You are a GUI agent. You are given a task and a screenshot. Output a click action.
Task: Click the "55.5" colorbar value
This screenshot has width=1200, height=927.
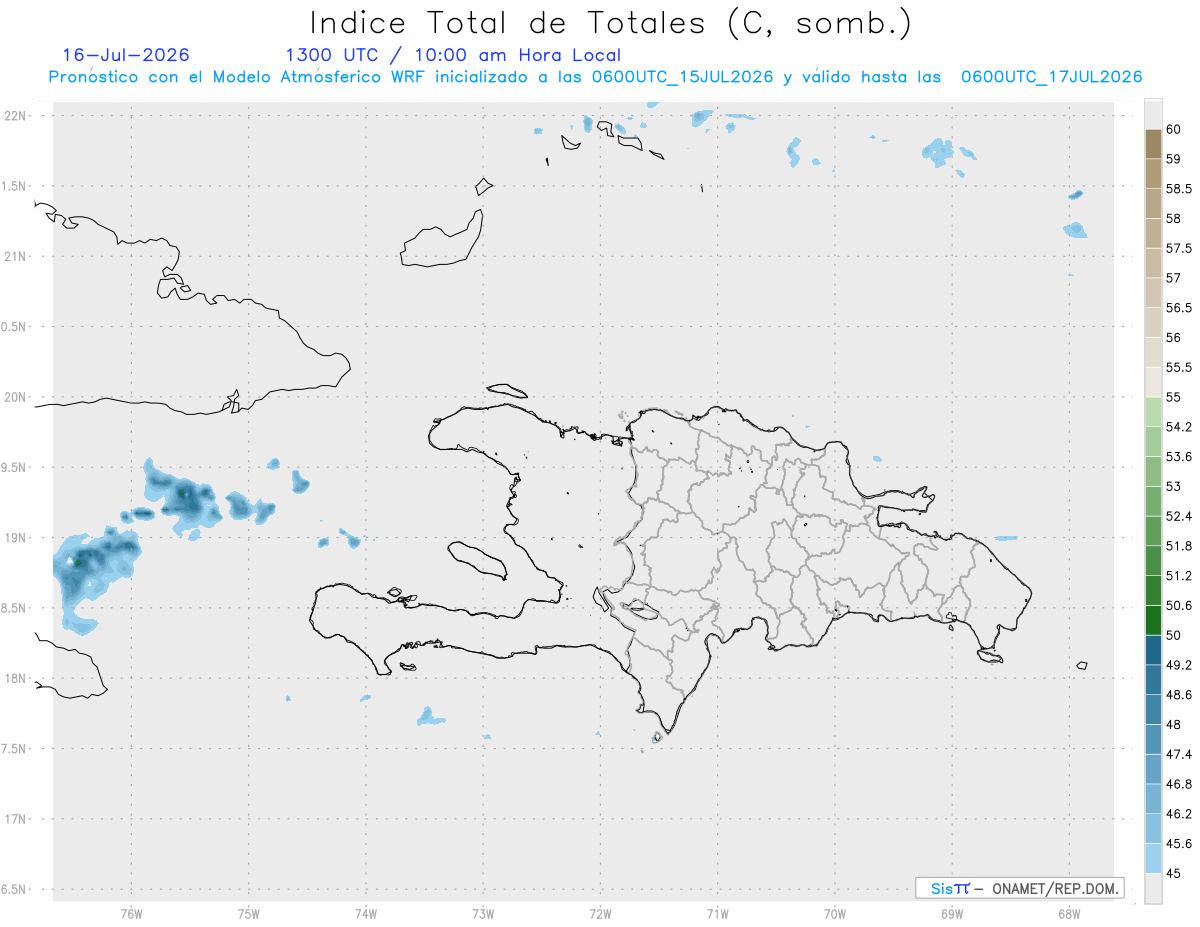1179,367
